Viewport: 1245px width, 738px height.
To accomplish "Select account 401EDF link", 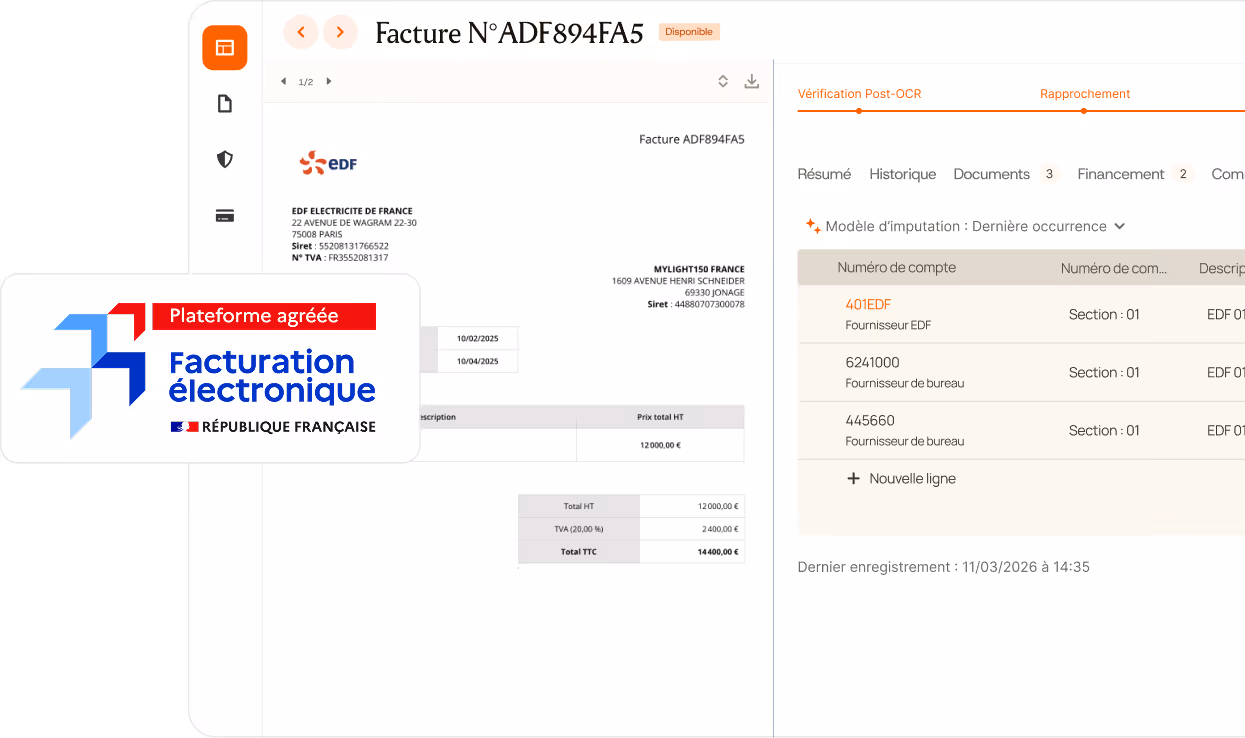I will (868, 304).
